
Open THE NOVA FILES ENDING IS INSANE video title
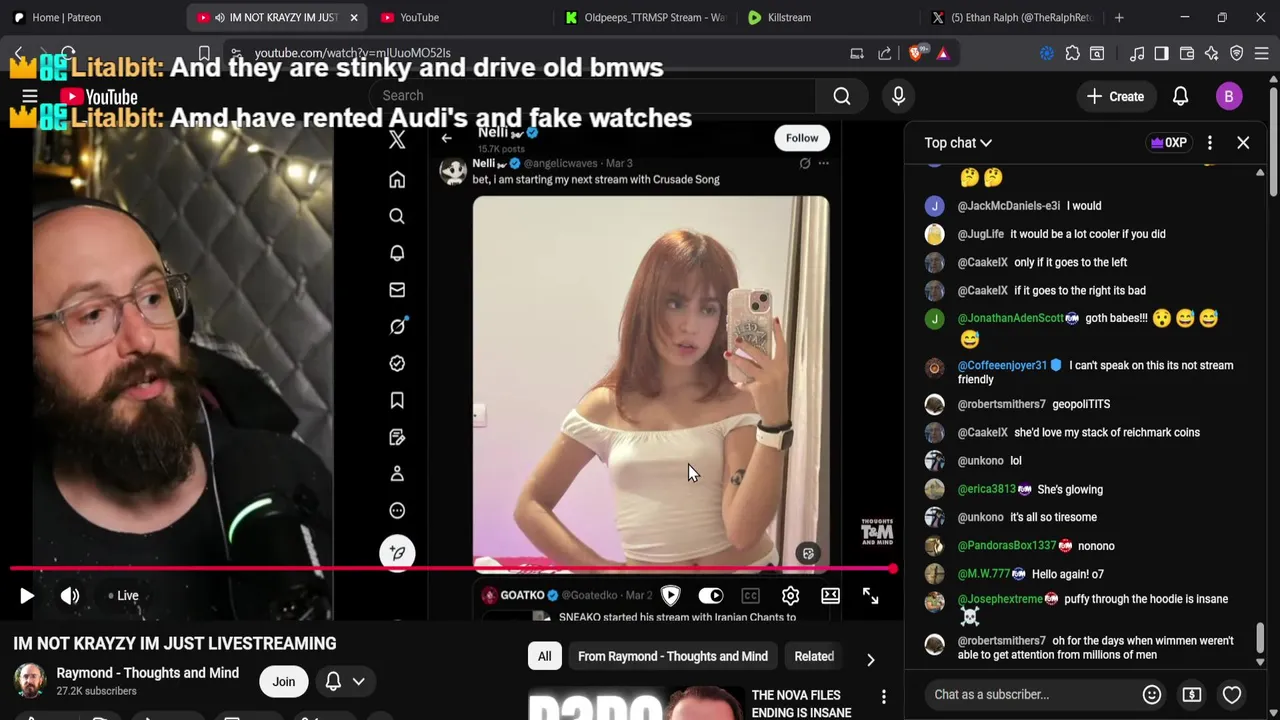tap(801, 704)
